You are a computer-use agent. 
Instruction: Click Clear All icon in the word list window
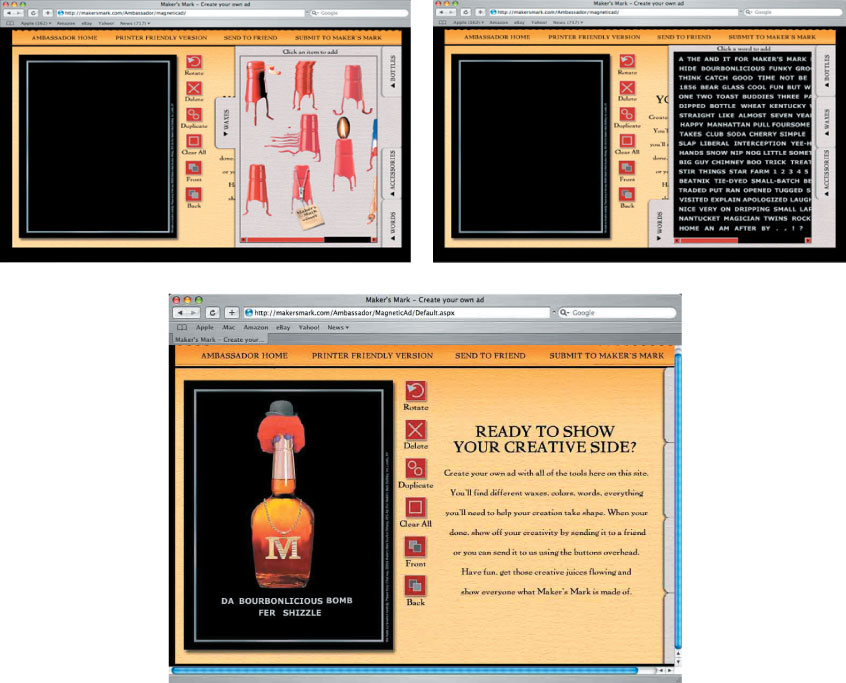click(627, 141)
